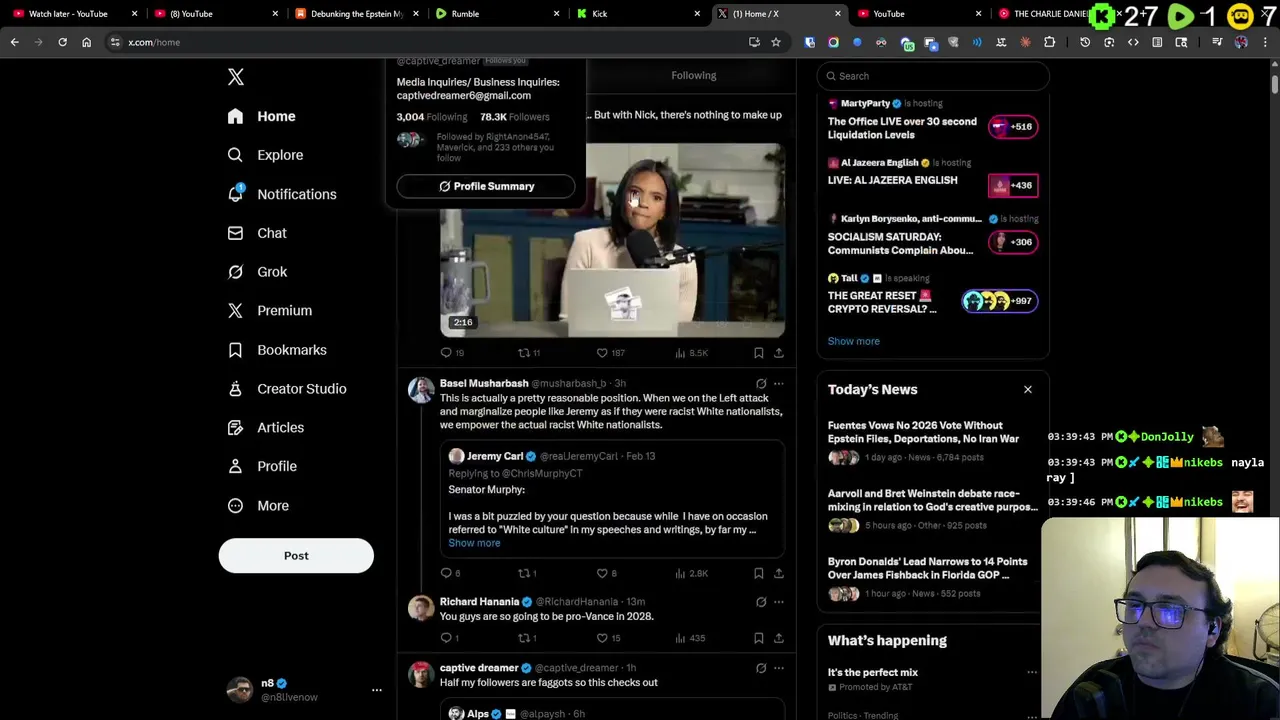Open more options on captive dreamer post
This screenshot has height=720, width=1280.
click(779, 668)
